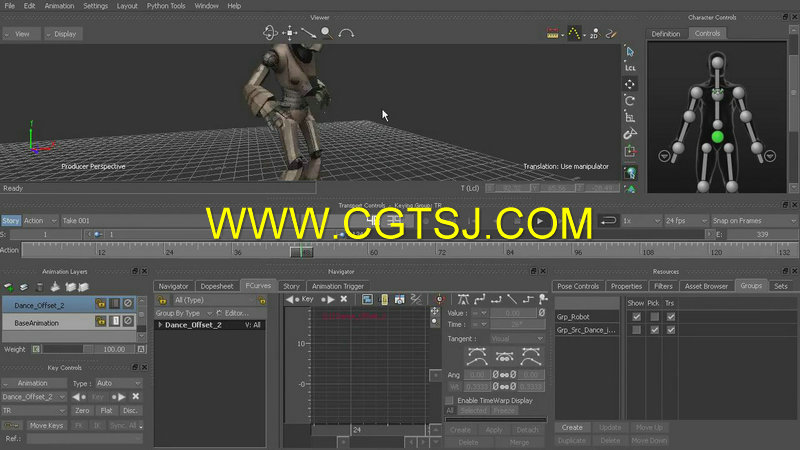Click the roll camera arc icon atop viewer
The image size is (800, 450).
click(x=346, y=34)
